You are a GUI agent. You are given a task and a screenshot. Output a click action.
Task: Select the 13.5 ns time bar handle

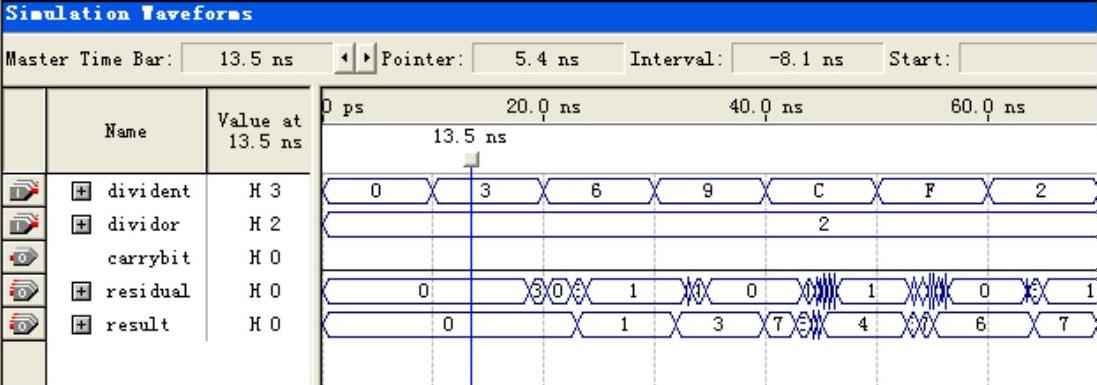pos(472,160)
